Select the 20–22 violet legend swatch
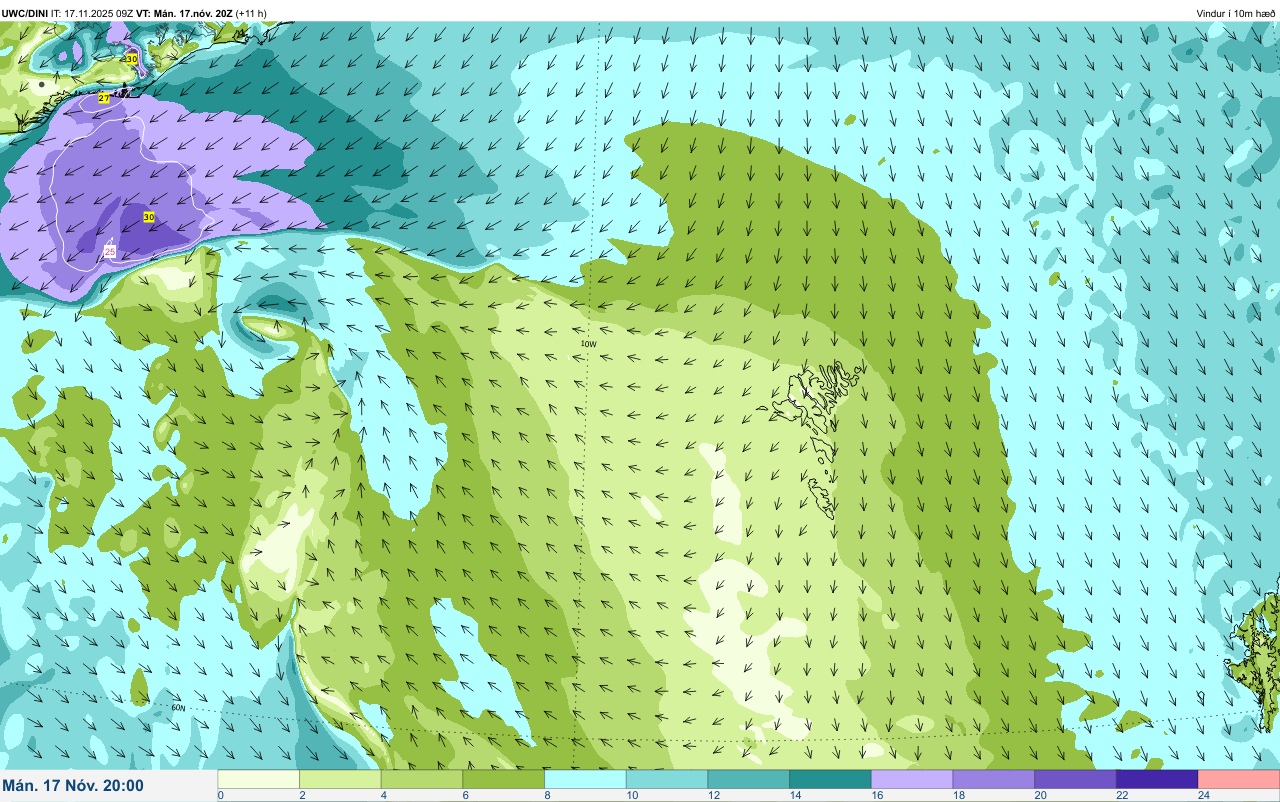 click(x=1075, y=779)
